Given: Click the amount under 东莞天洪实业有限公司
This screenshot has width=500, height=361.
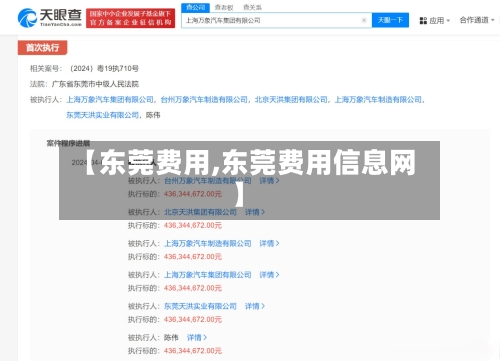Looking at the screenshot, I should click(x=193, y=319).
